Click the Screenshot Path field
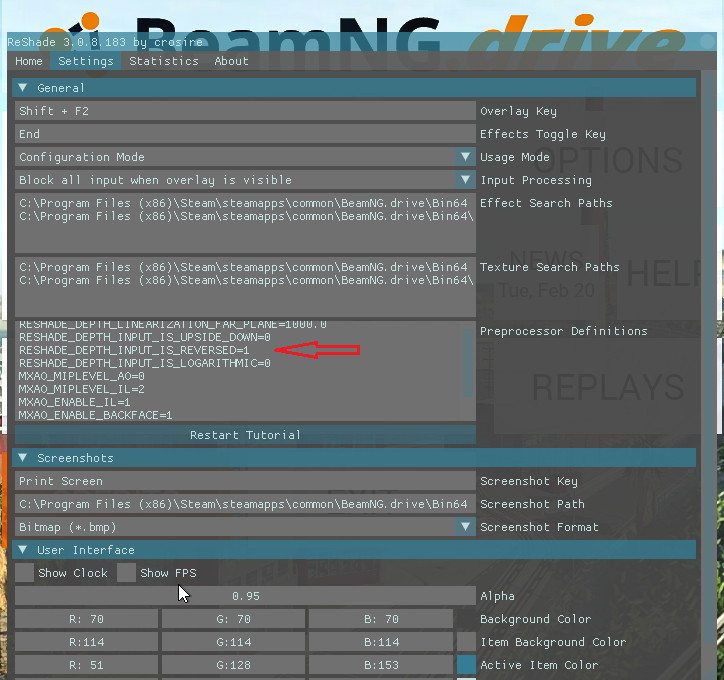The width and height of the screenshot is (724, 680). pos(245,504)
